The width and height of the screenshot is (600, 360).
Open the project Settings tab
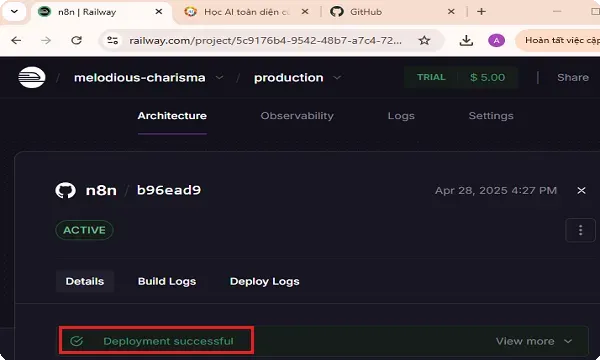pyautogui.click(x=491, y=116)
